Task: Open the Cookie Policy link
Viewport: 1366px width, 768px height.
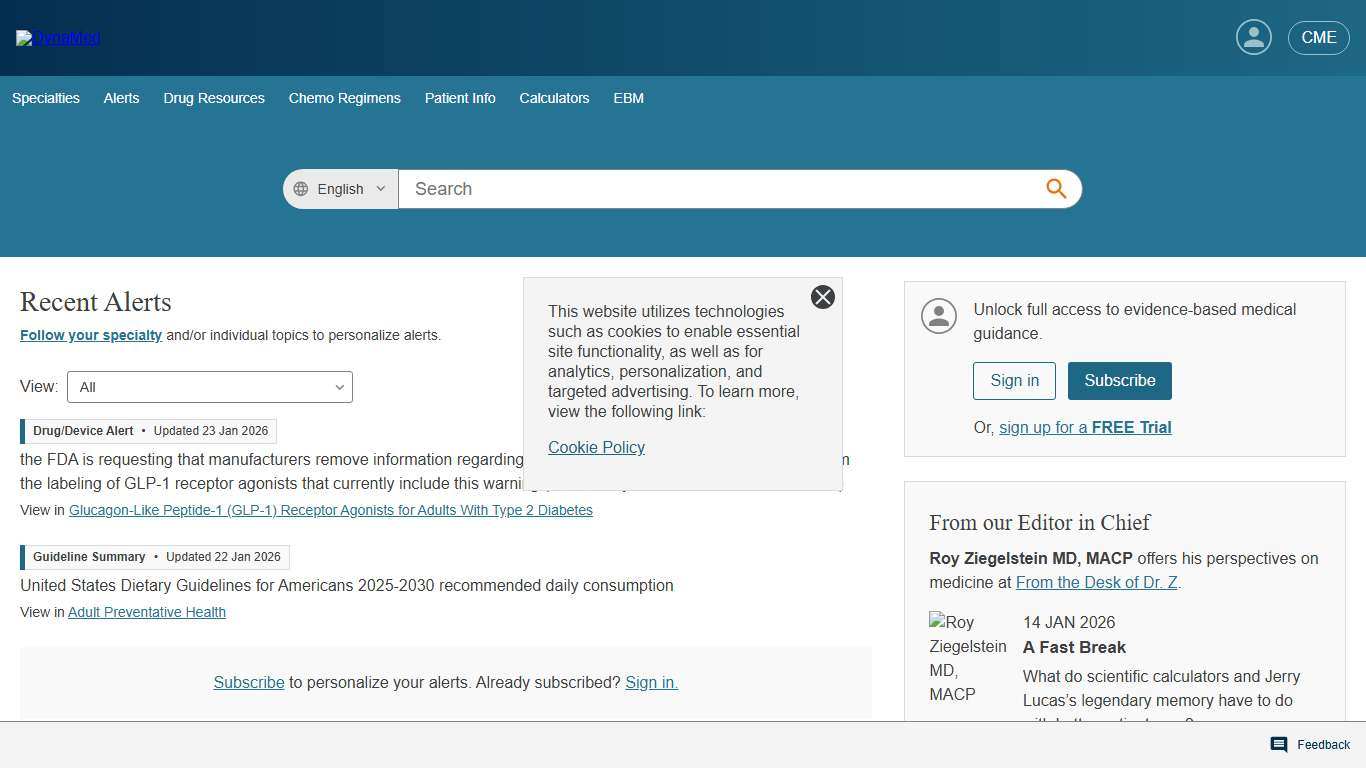Action: coord(596,447)
